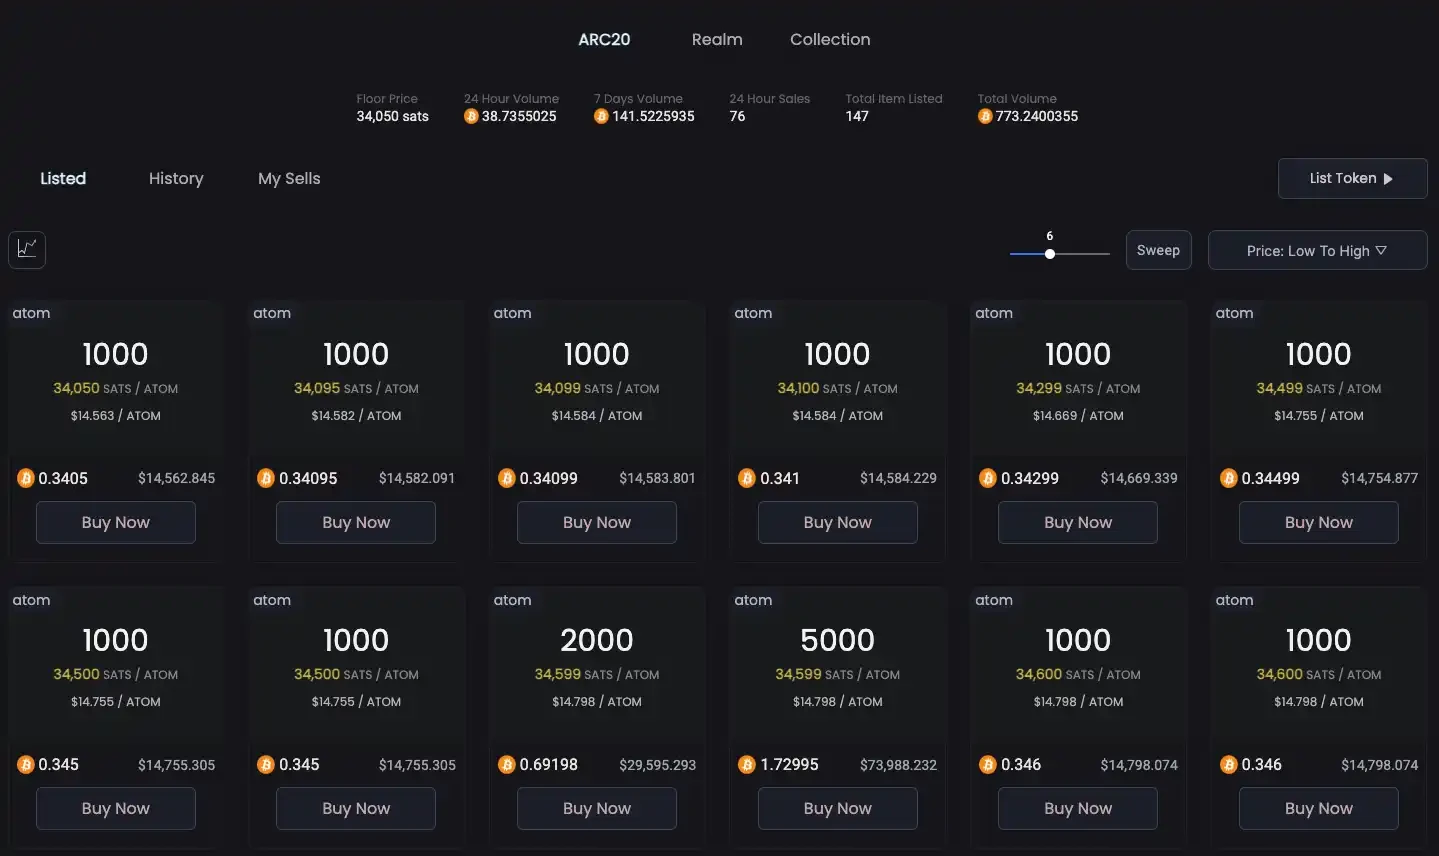Buy the 5000 atom listing
Viewport: 1439px width, 856px height.
(x=837, y=808)
